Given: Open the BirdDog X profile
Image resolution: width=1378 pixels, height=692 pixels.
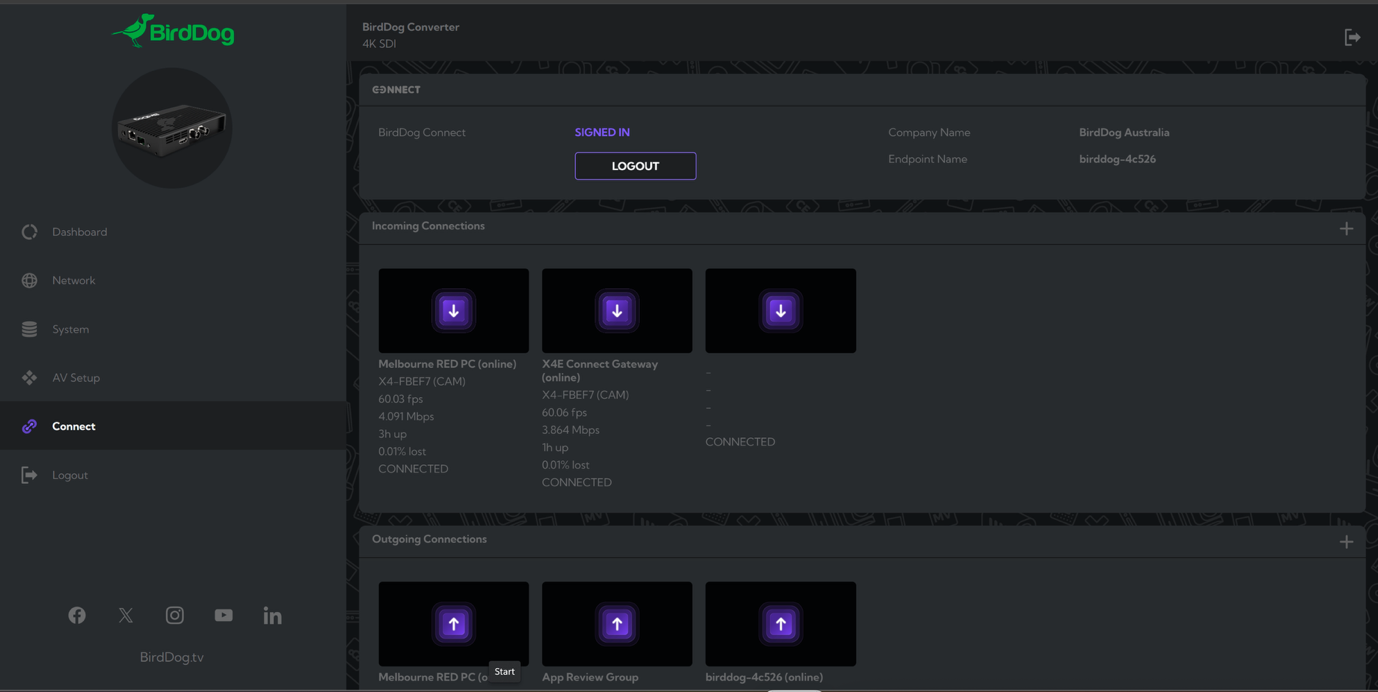Looking at the screenshot, I should [x=126, y=615].
